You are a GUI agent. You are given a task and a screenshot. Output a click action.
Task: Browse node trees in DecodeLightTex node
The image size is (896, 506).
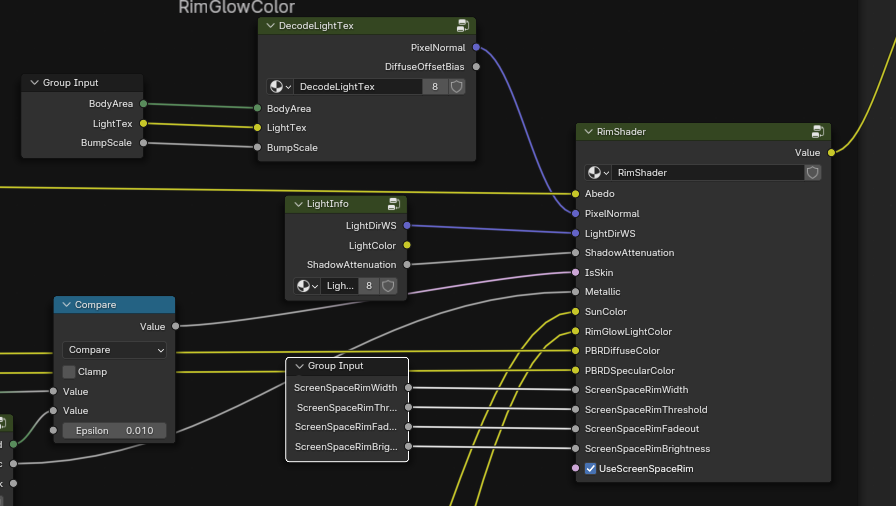(x=280, y=87)
